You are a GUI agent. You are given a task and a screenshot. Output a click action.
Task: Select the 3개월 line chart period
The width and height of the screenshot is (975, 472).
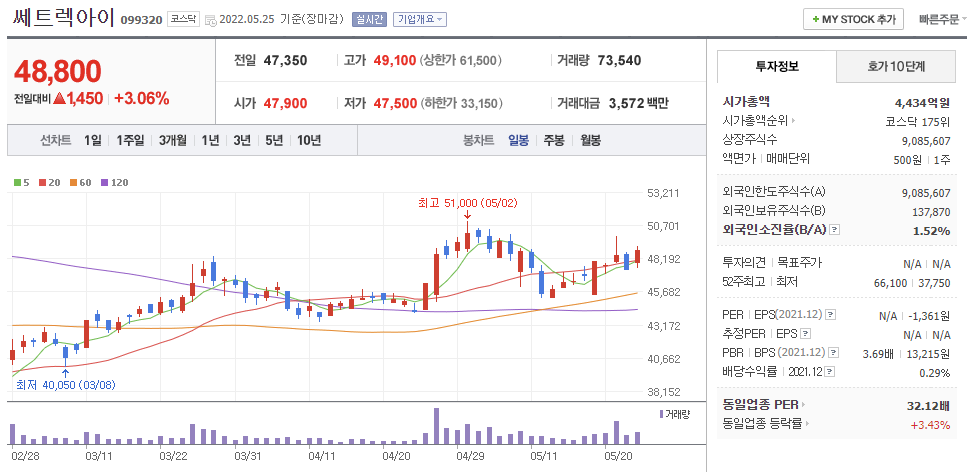172,141
